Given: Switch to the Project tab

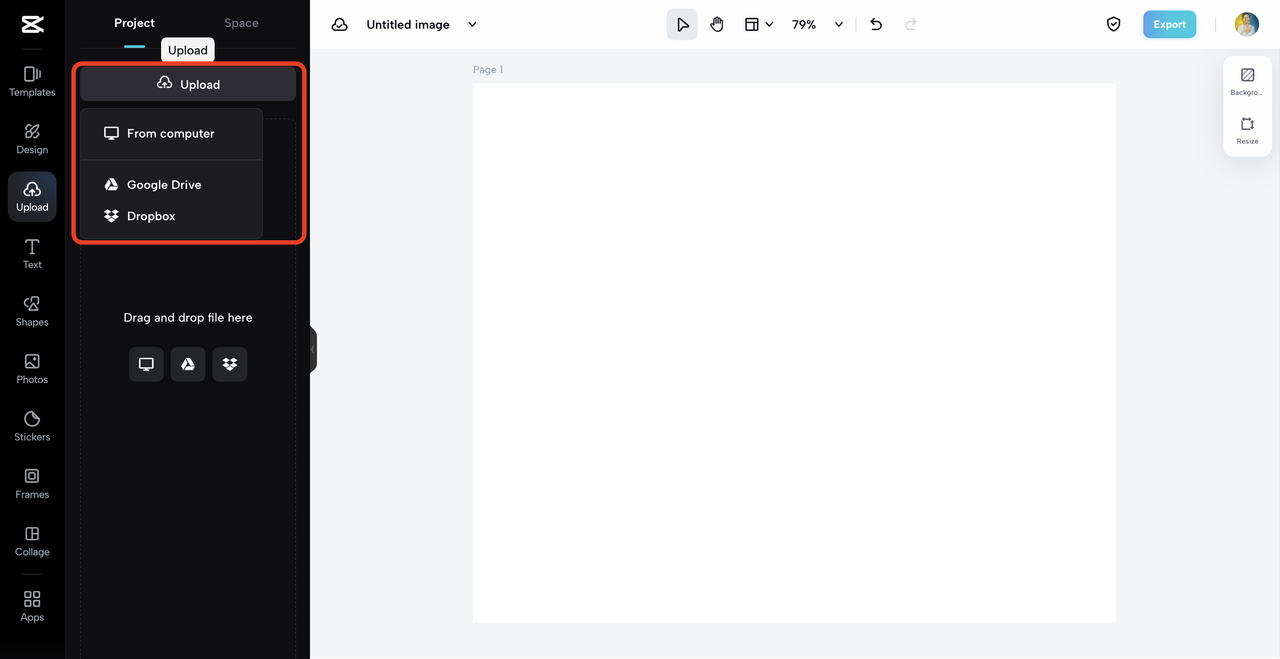Looking at the screenshot, I should pyautogui.click(x=134, y=23).
